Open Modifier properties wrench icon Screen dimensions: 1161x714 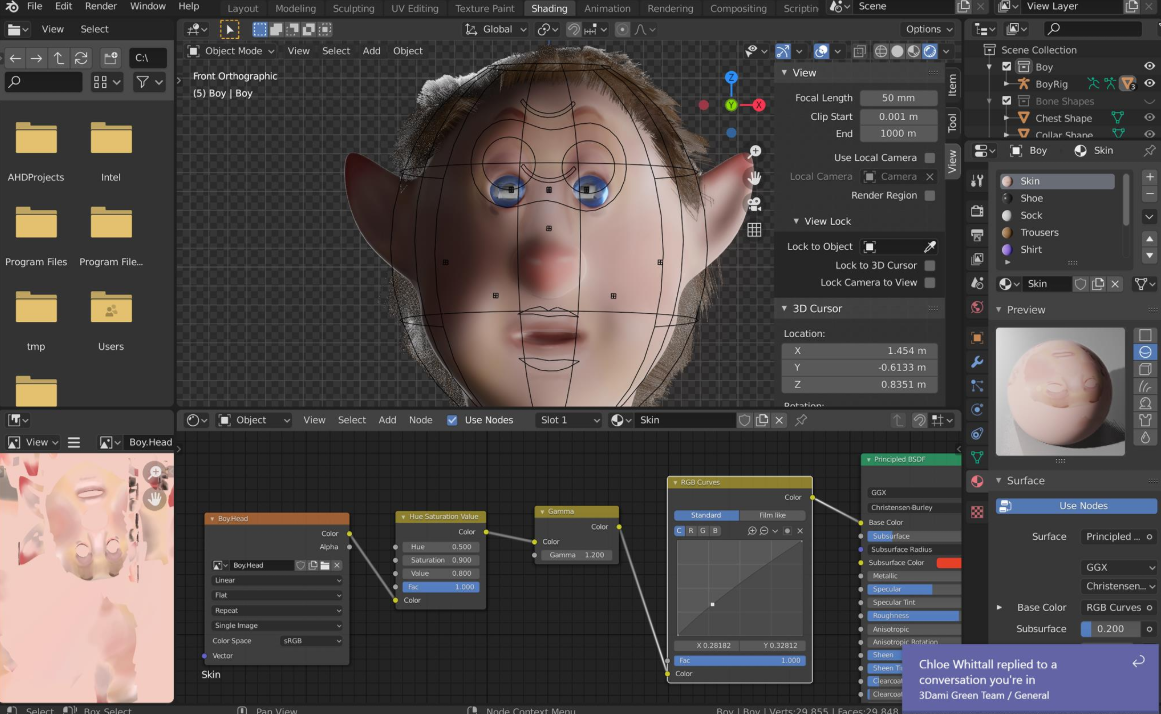(x=977, y=362)
